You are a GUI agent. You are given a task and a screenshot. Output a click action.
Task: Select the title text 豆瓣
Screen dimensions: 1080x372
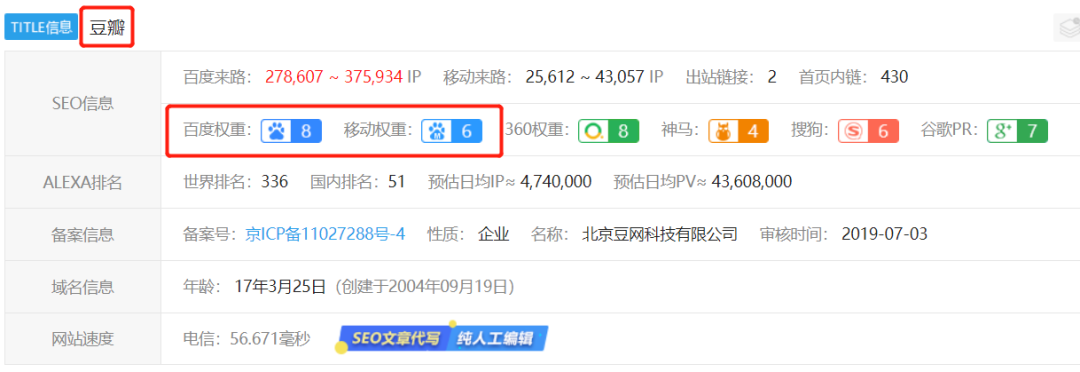pyautogui.click(x=107, y=28)
